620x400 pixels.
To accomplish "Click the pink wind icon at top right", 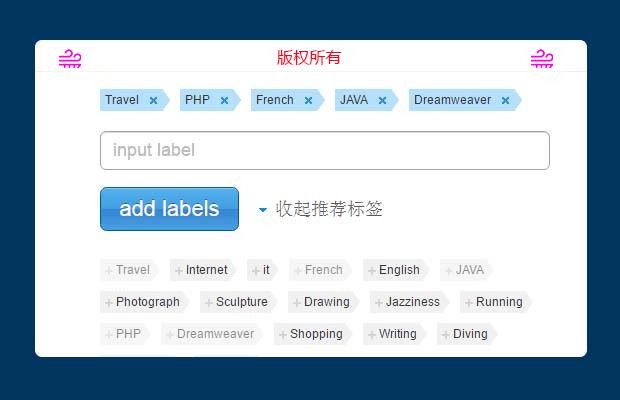I will pyautogui.click(x=542, y=58).
